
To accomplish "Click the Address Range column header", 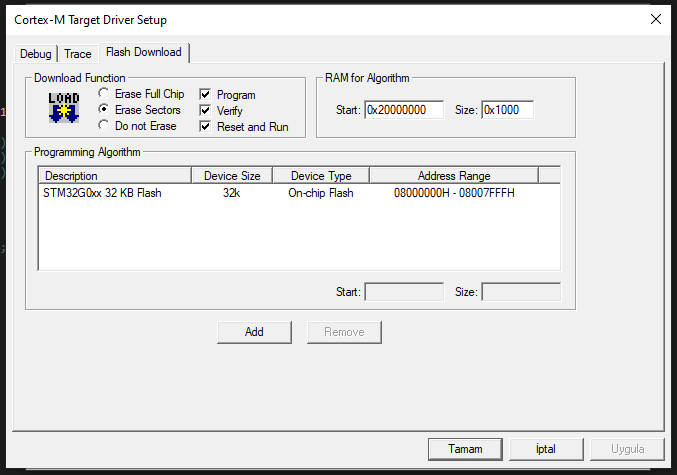I will [x=454, y=176].
